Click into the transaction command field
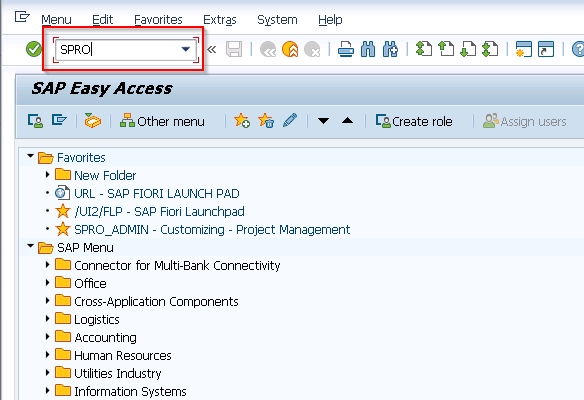This screenshot has height=400, width=584. [x=118, y=49]
